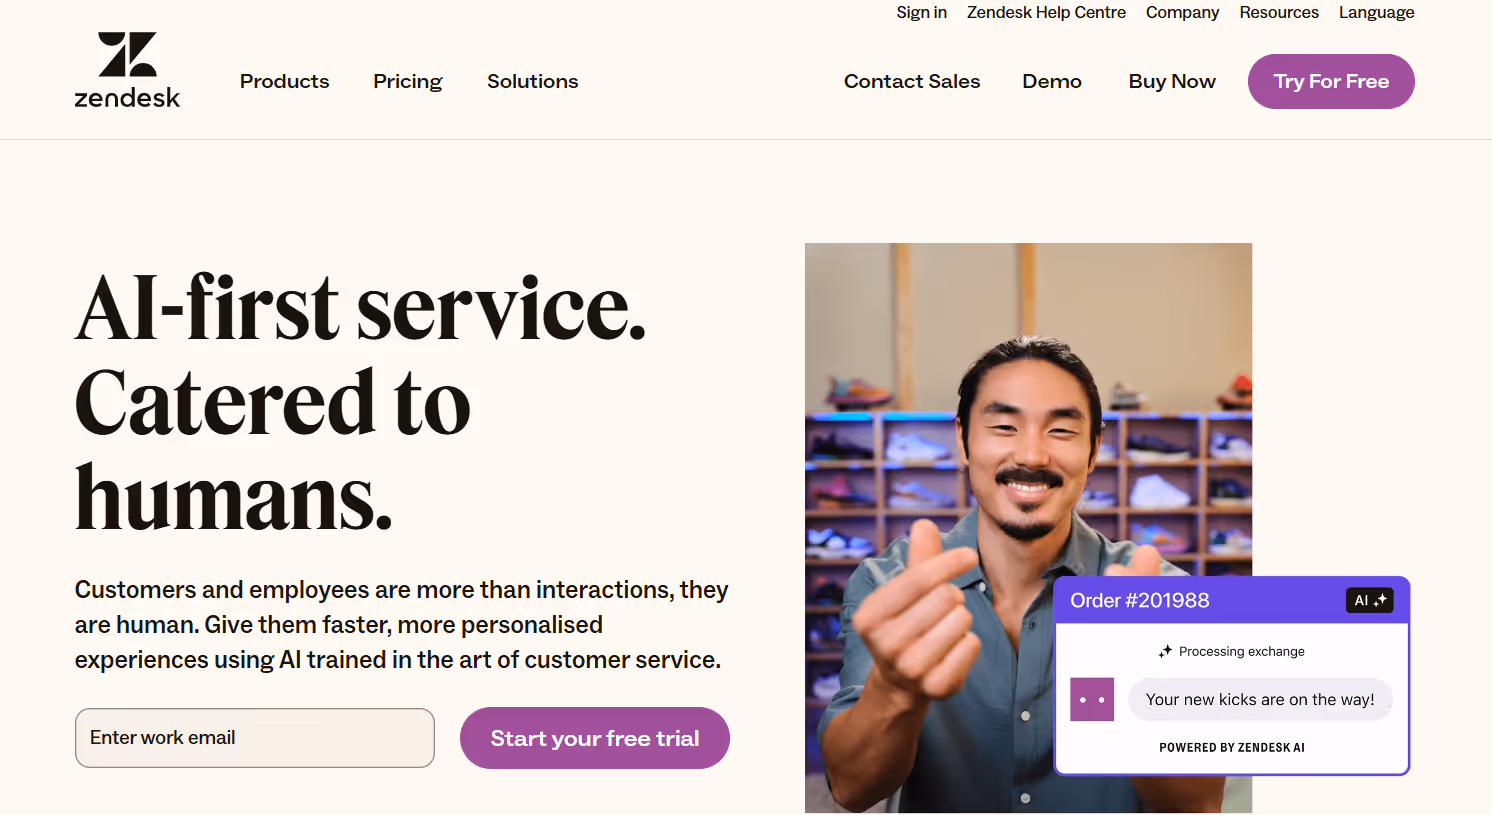Open the Products dropdown
1492x815 pixels.
click(x=284, y=81)
